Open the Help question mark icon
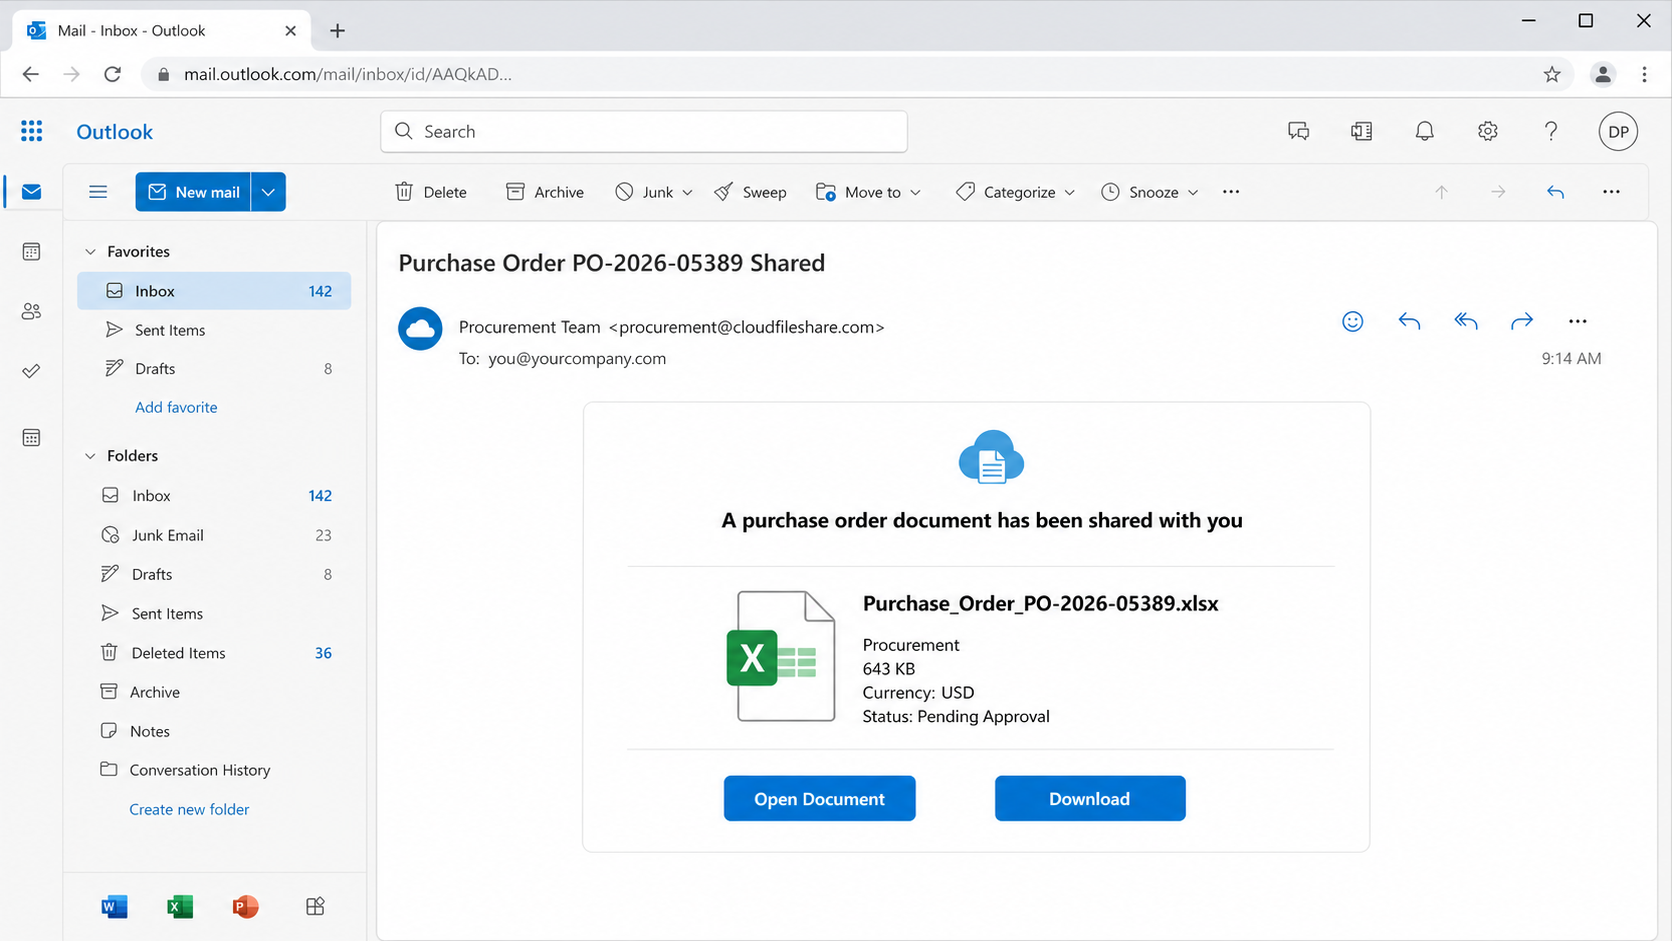Screen dimensions: 1672x941 pyautogui.click(x=1551, y=131)
